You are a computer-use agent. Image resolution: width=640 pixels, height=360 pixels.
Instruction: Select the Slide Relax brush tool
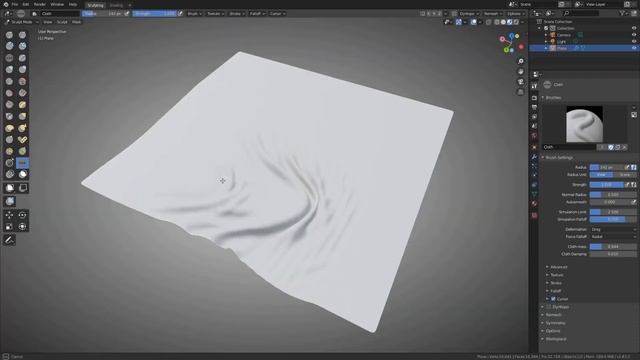pos(9,163)
